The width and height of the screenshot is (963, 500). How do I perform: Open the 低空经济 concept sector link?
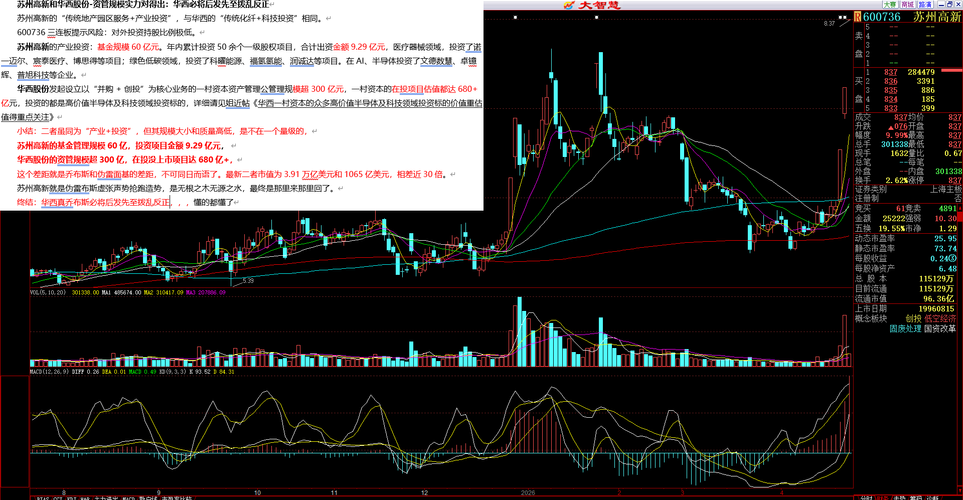click(940, 319)
